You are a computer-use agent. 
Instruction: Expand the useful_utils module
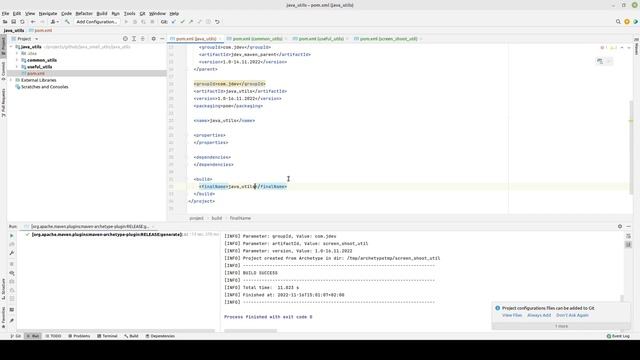click(17, 67)
